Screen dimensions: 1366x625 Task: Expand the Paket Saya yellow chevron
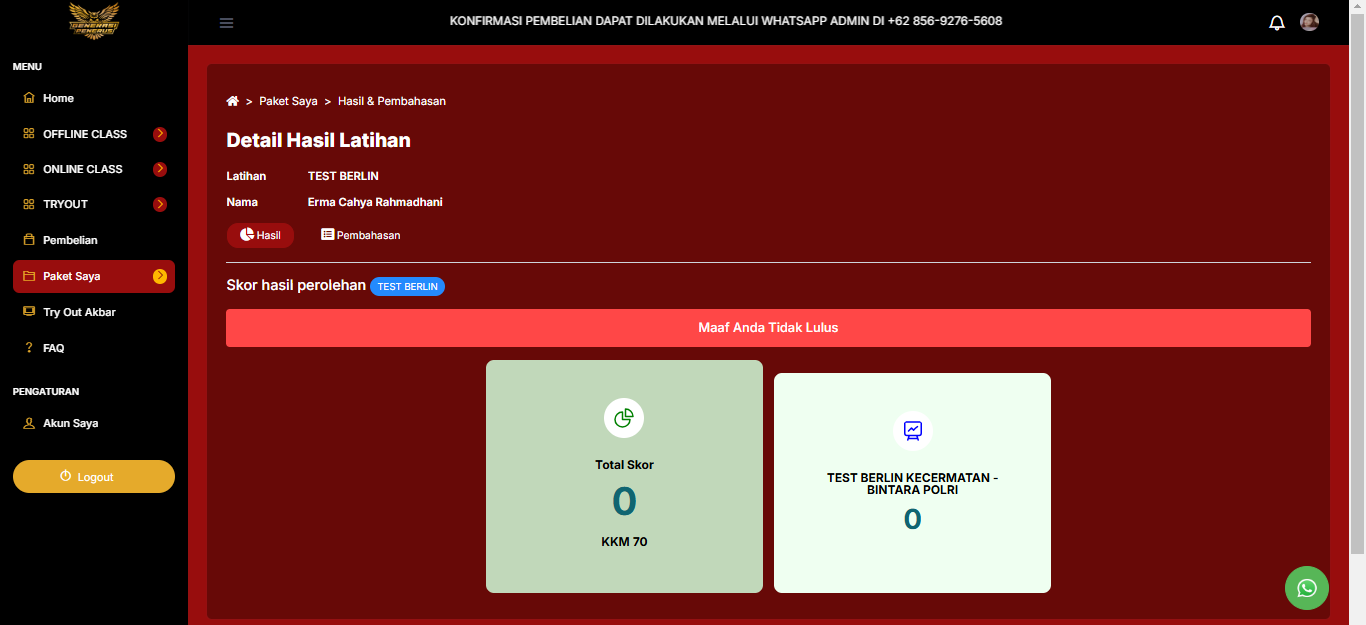160,276
